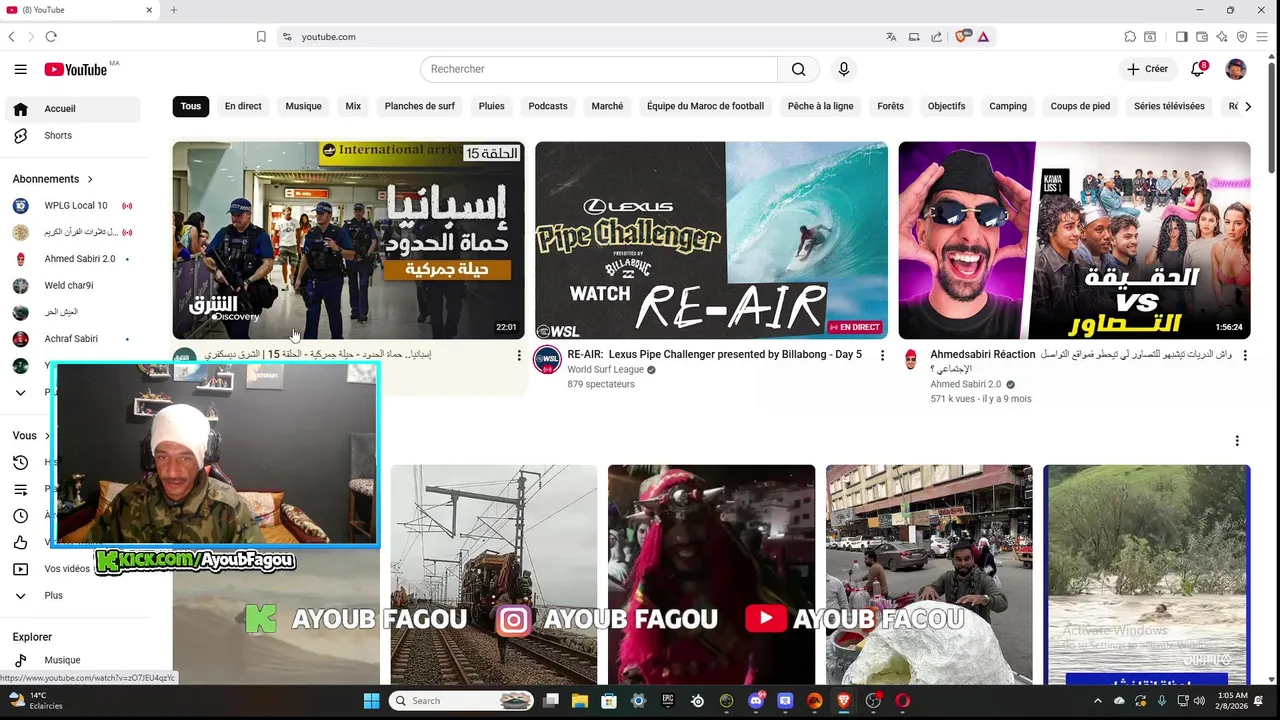Open the browser main menu
The height and width of the screenshot is (720, 1280).
(1263, 37)
